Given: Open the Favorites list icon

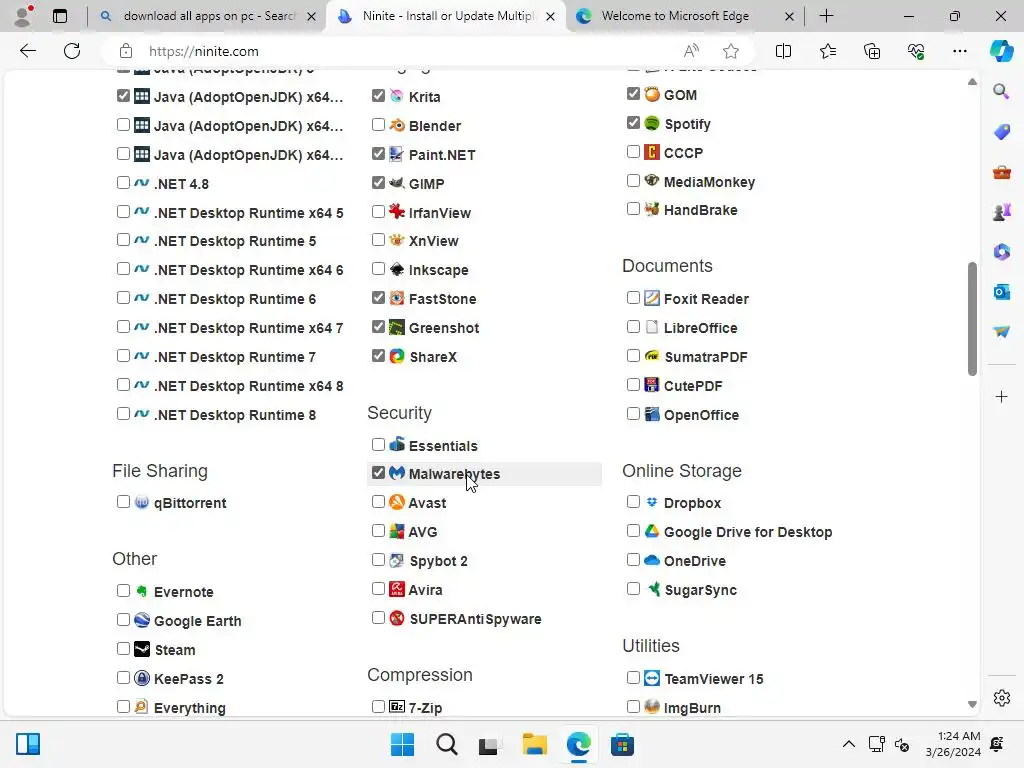Looking at the screenshot, I should click(x=827, y=51).
